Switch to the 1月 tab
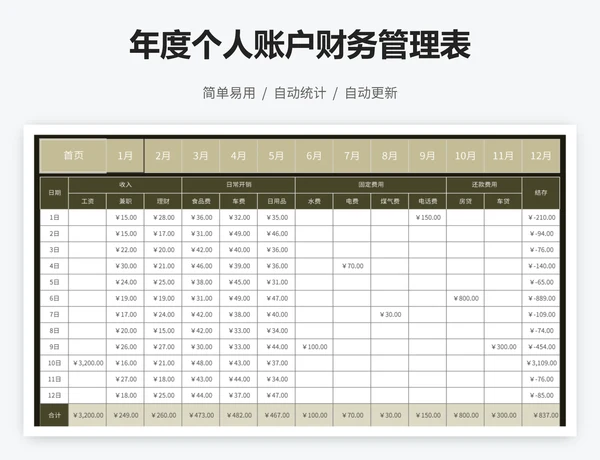The height and width of the screenshot is (460, 600). click(125, 156)
